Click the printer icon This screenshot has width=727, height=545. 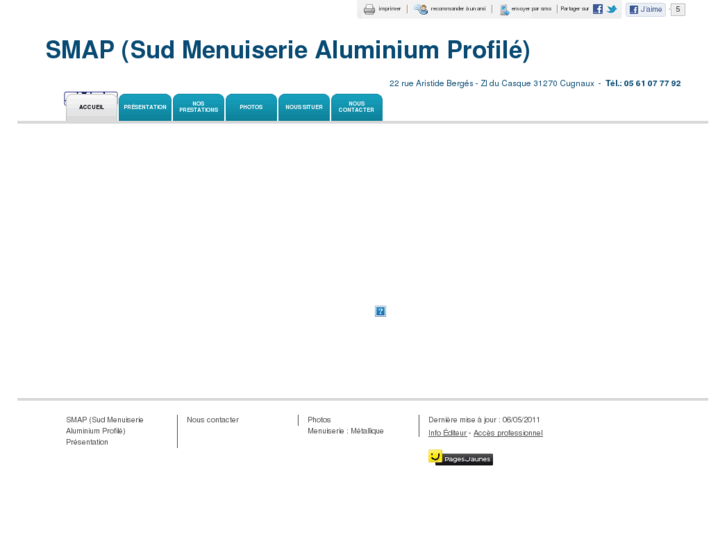click(369, 9)
